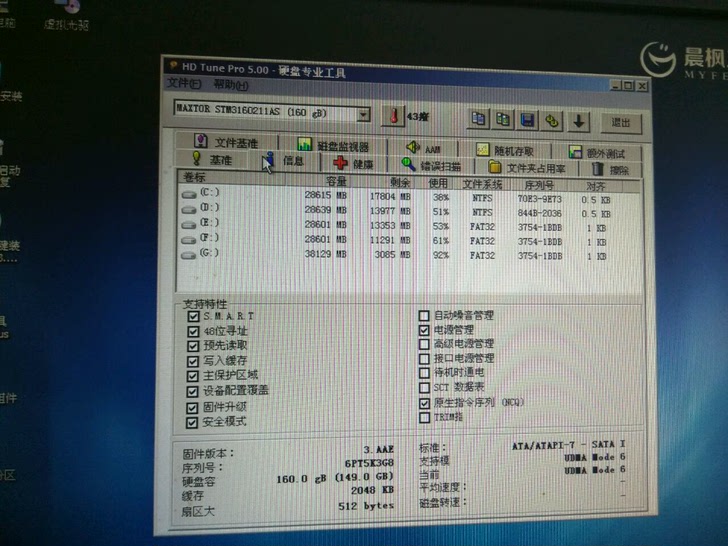This screenshot has height=546, width=728.
Task: Click the E: drive icon in the volume list
Action: click(x=189, y=225)
